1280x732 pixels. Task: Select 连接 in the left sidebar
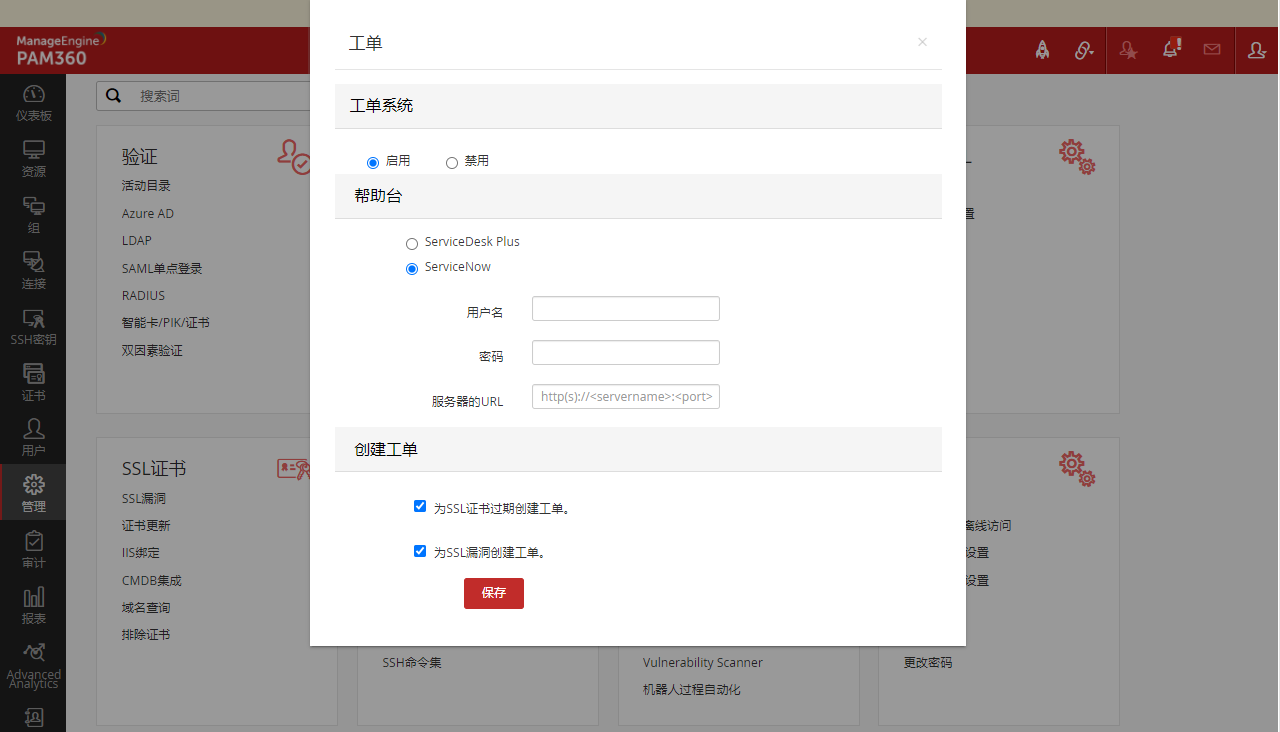tap(33, 271)
